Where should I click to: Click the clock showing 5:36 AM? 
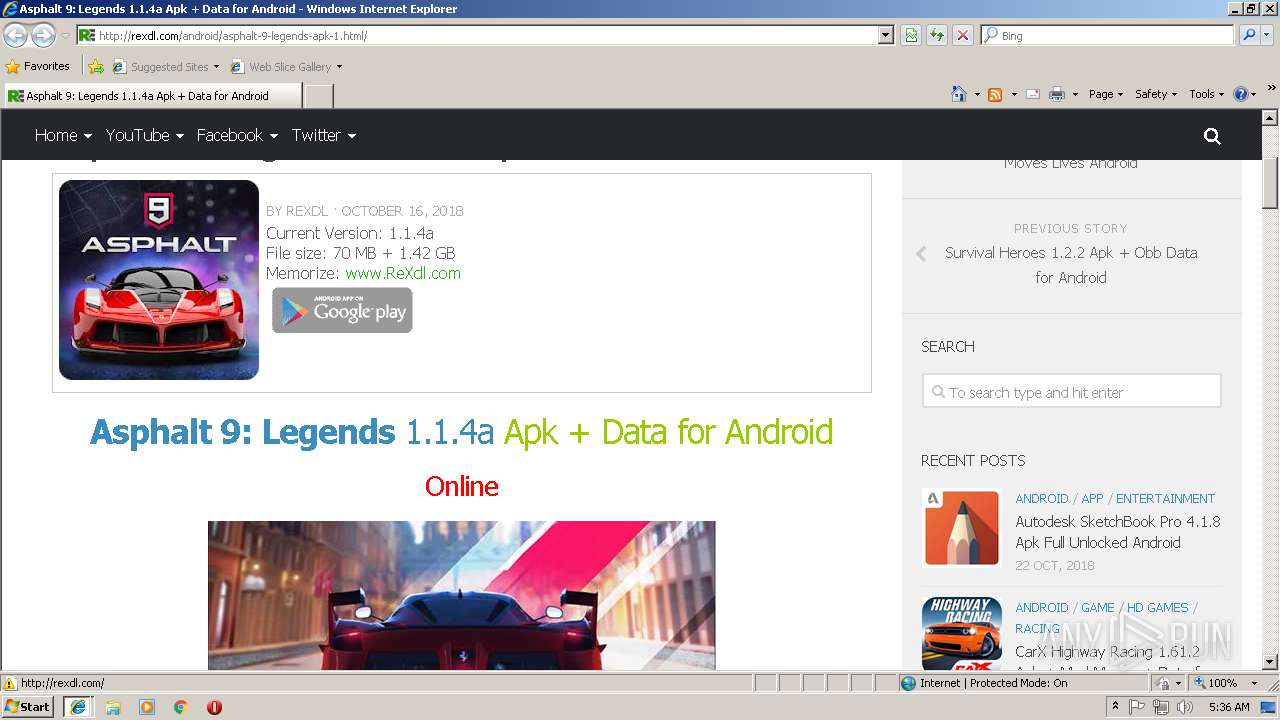pos(1229,707)
